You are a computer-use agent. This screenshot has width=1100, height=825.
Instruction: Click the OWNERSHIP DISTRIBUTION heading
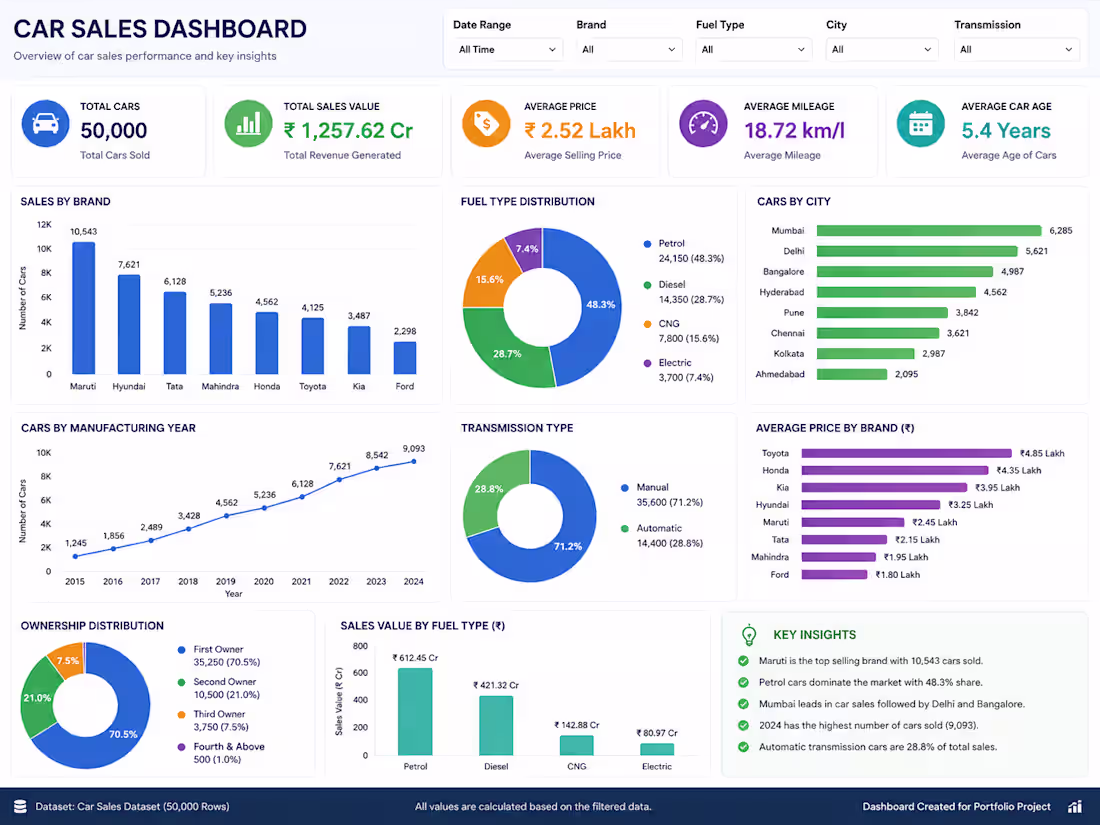(x=92, y=626)
